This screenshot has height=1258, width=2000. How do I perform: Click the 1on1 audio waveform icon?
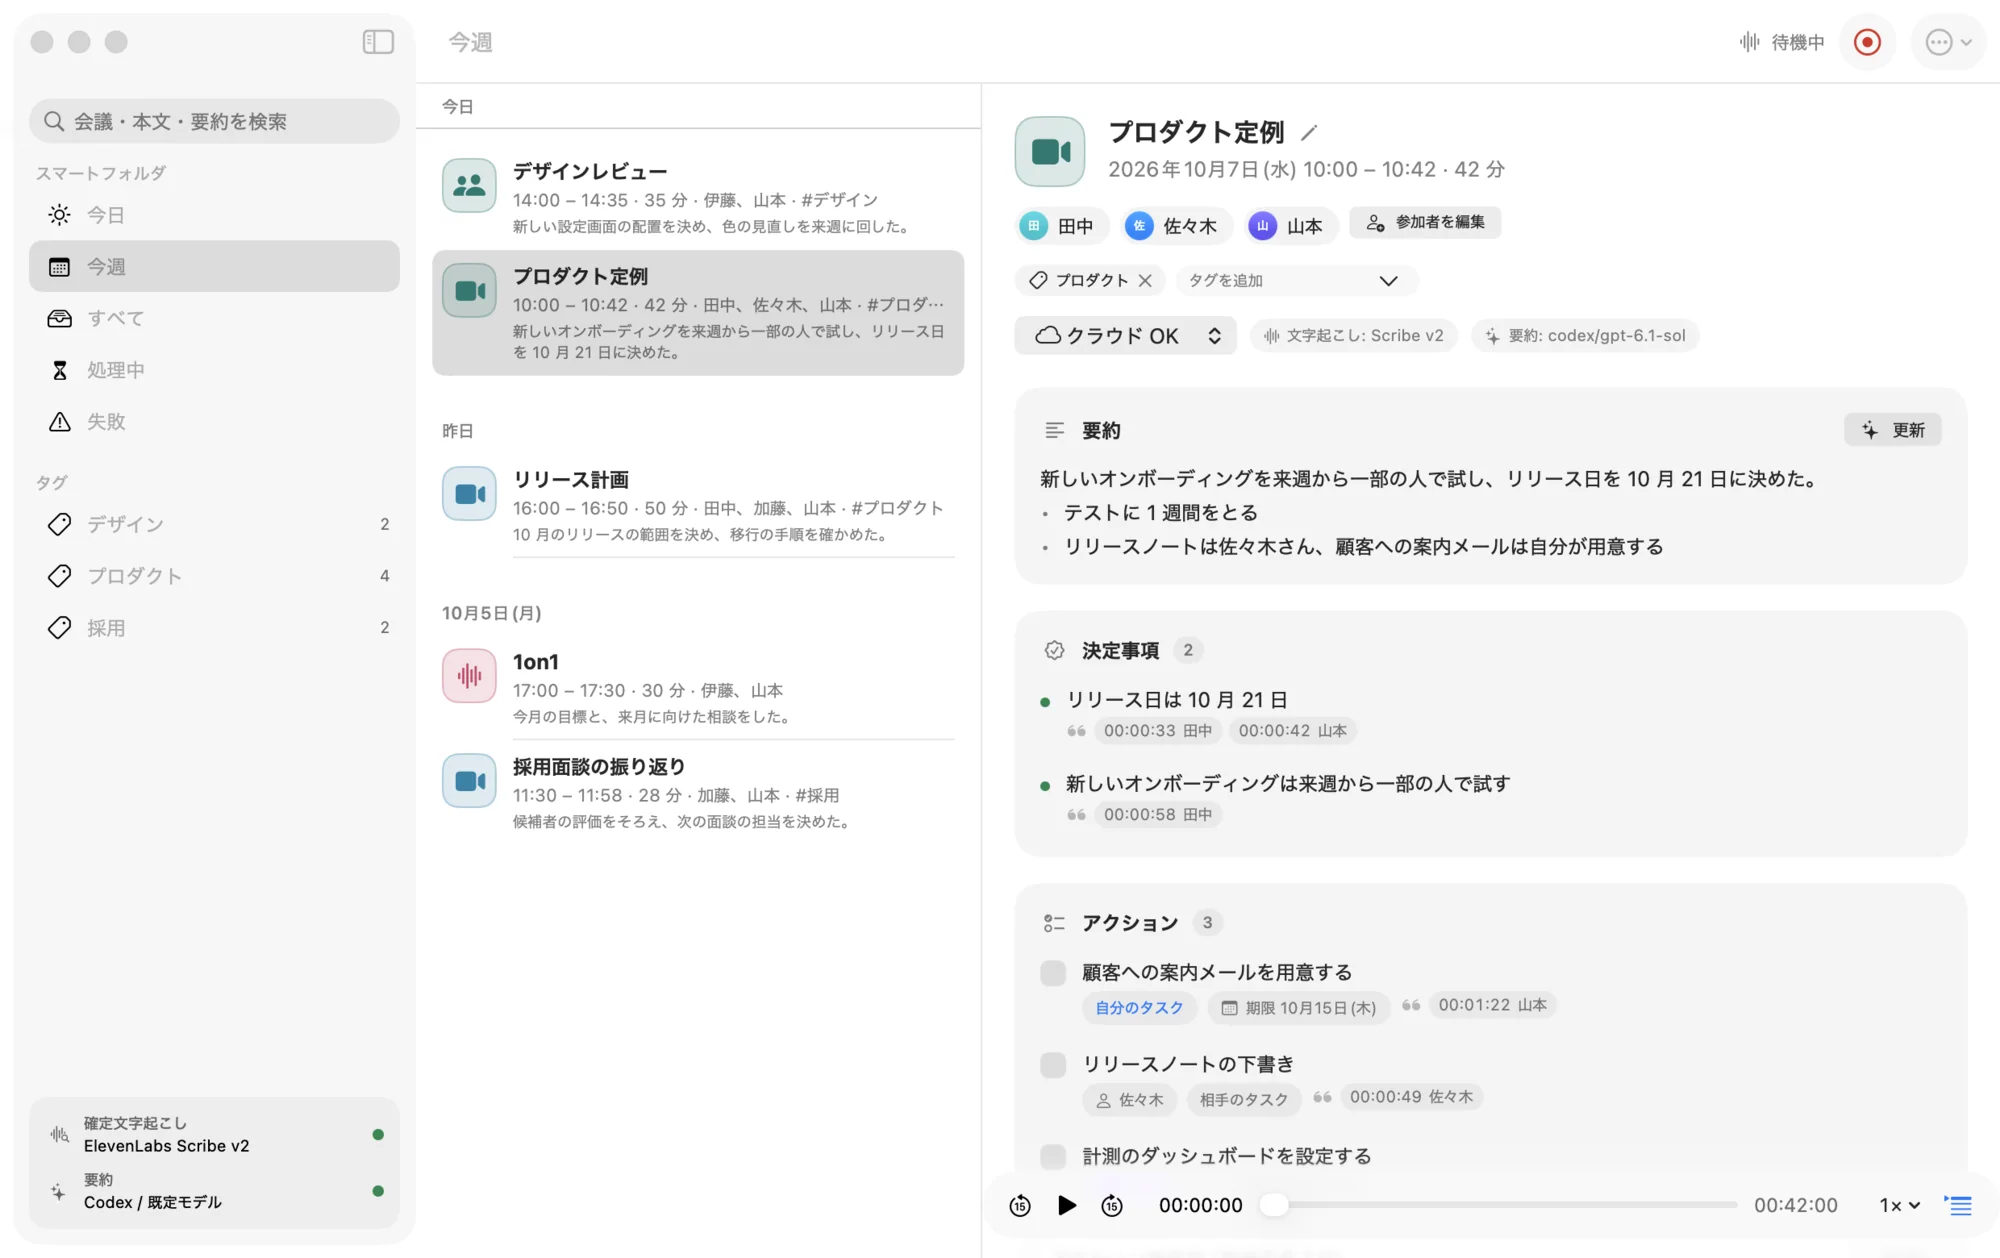469,676
